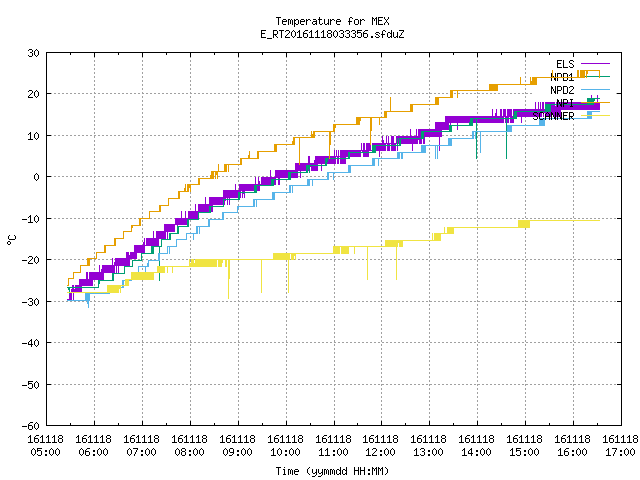The width and height of the screenshot is (640, 480).
Task: Click the ELS legend label
Action: [565, 64]
